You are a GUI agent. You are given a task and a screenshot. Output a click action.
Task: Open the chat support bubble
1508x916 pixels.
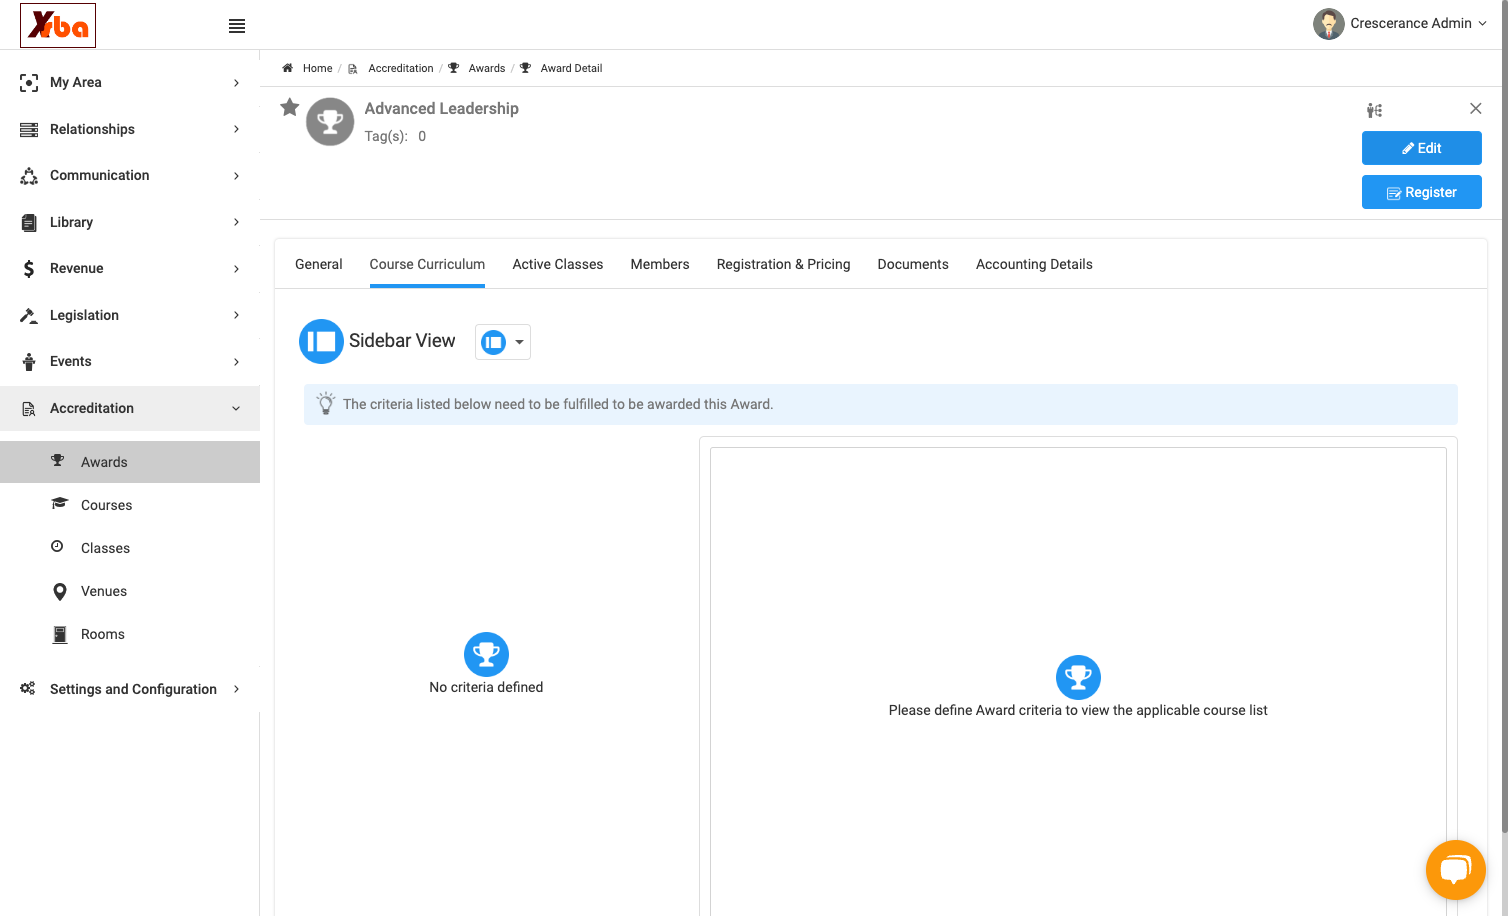click(x=1455, y=869)
